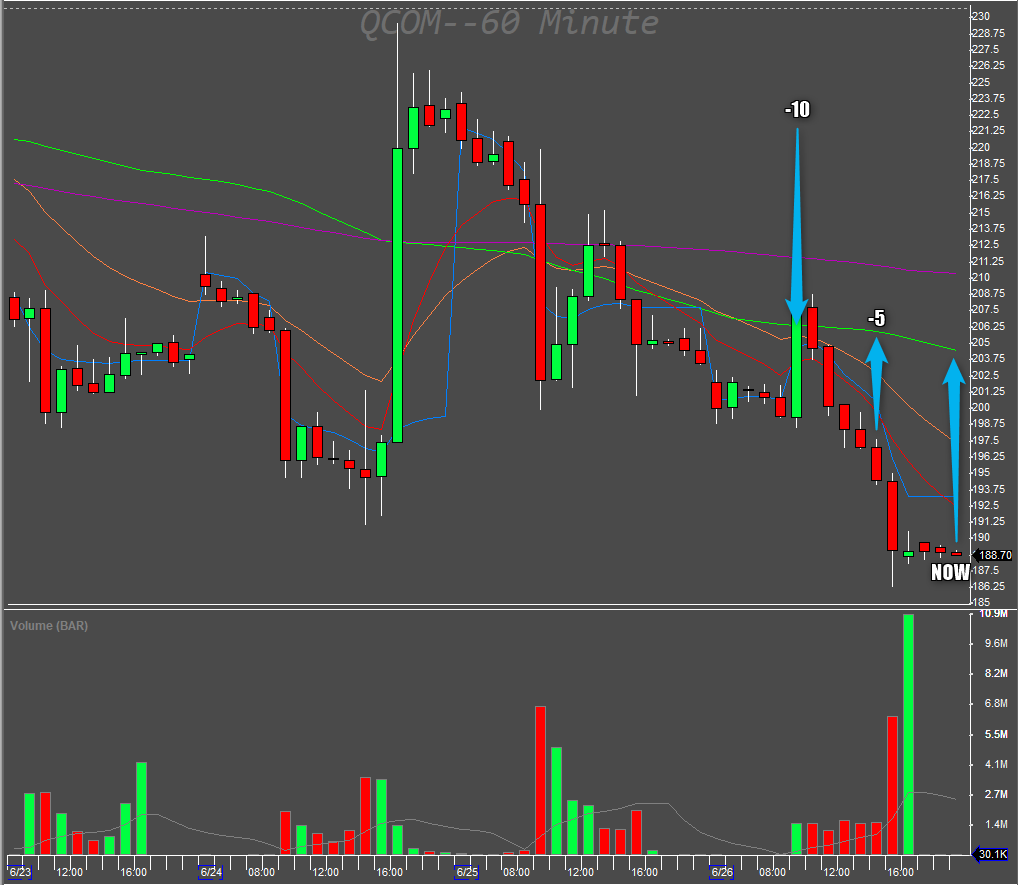
Task: Click the 215 price axis label
Action: [982, 212]
